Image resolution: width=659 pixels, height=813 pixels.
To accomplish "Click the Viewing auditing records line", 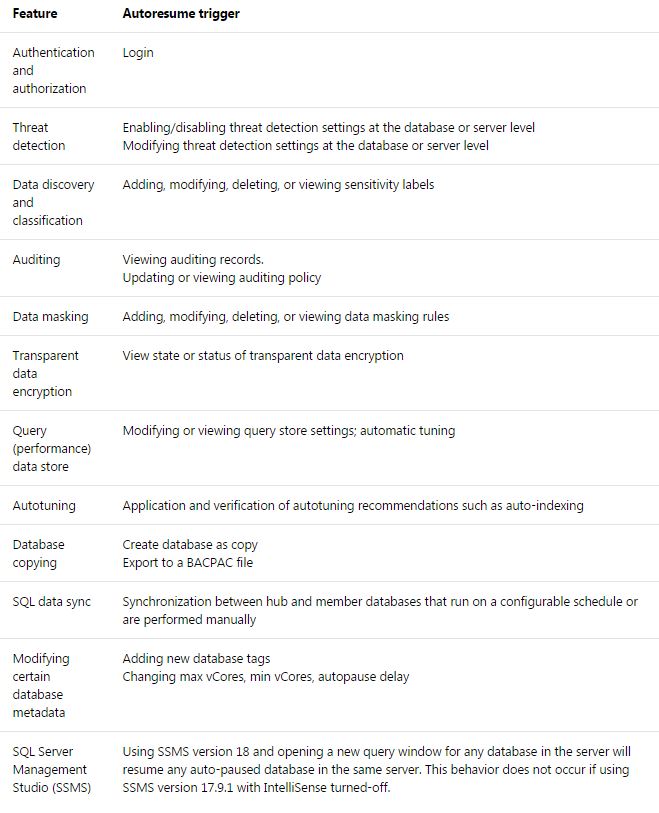I will pyautogui.click(x=193, y=259).
